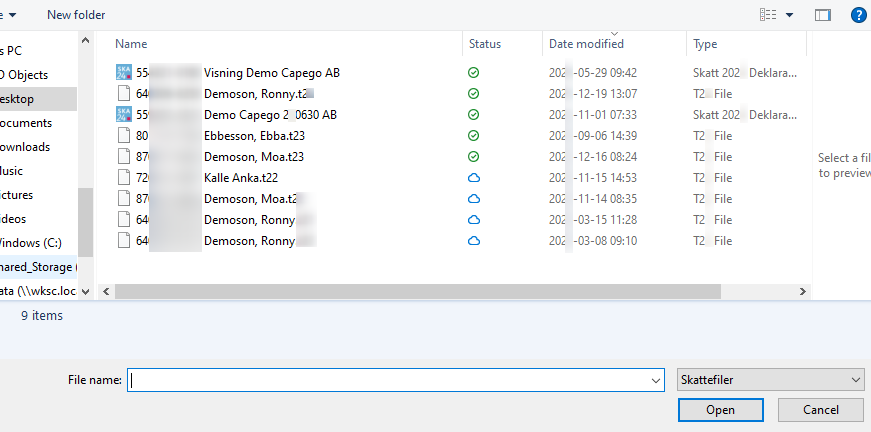Image resolution: width=871 pixels, height=432 pixels.
Task: Open the view options dropdown arrow
Action: coord(789,15)
